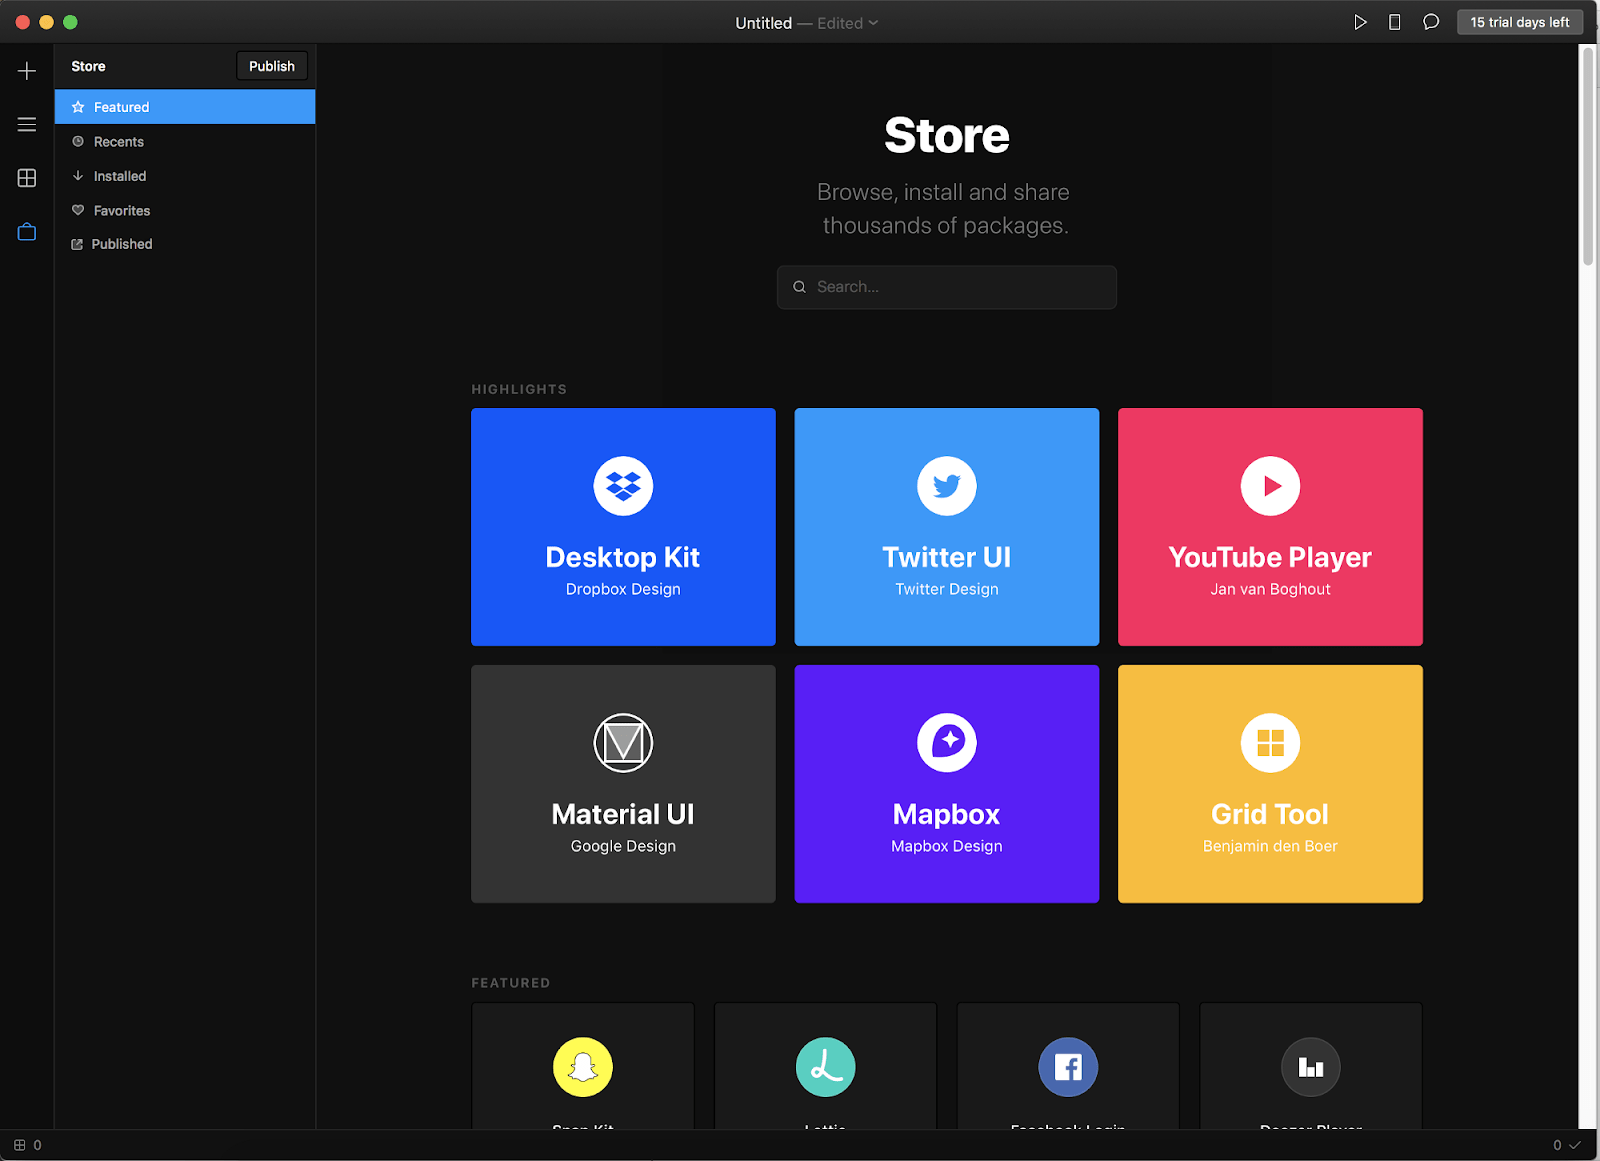This screenshot has height=1161, width=1600.
Task: Click the plus insert icon in left rail
Action: click(27, 71)
